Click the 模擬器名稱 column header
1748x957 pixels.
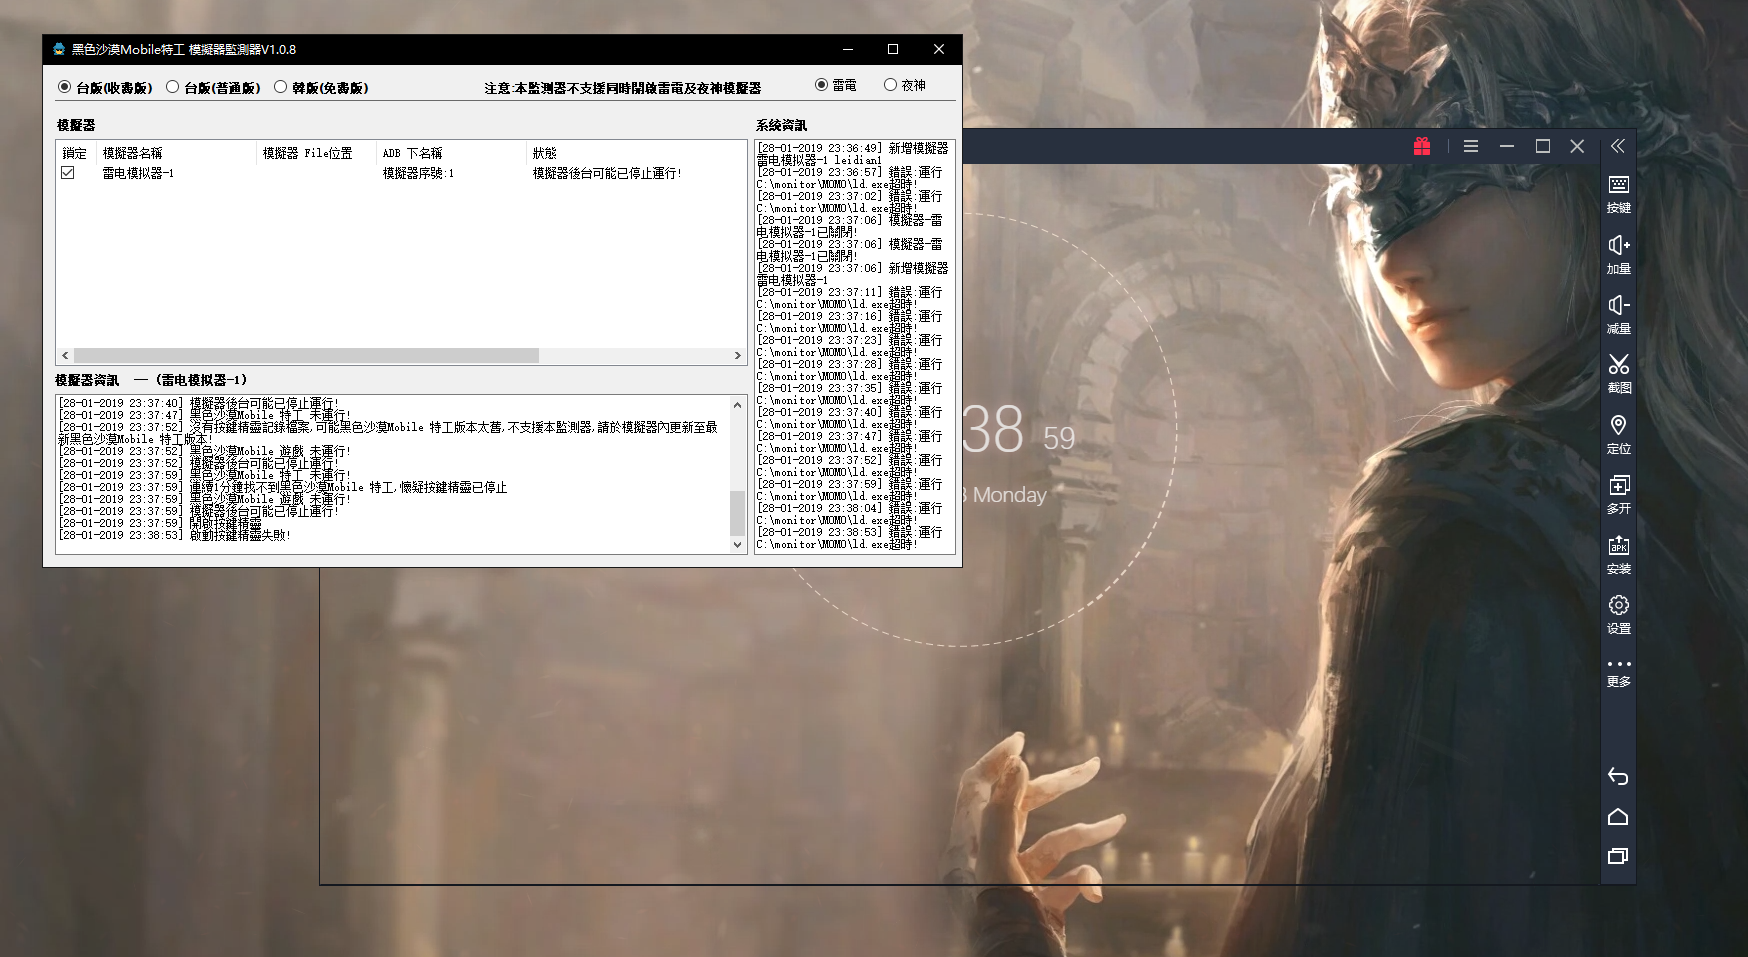pyautogui.click(x=176, y=153)
